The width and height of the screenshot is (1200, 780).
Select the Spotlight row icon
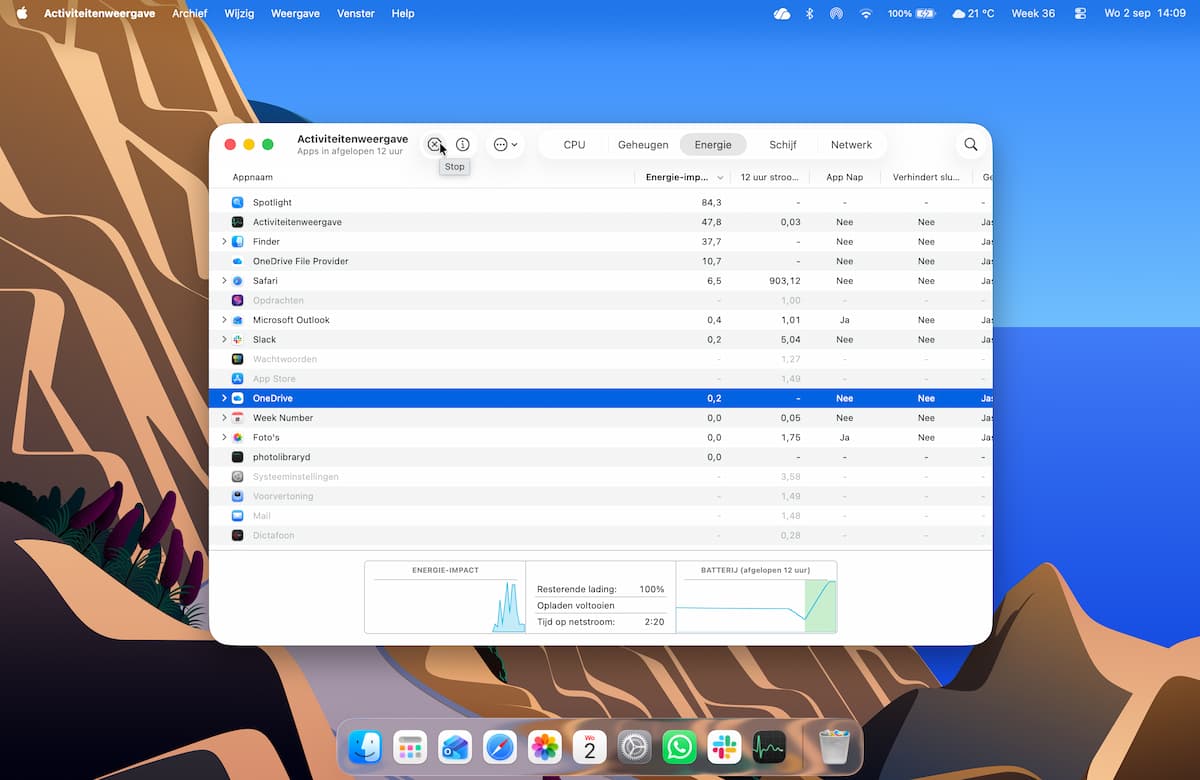click(238, 202)
